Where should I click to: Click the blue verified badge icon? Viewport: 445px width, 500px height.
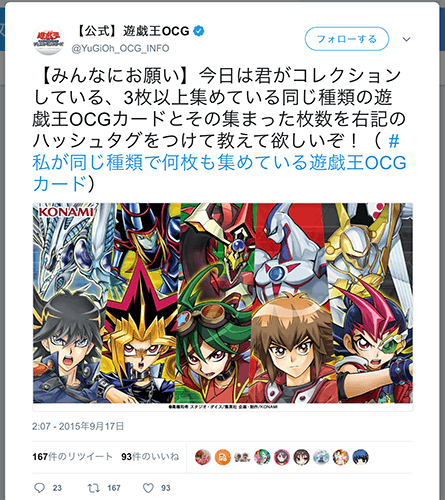(199, 31)
